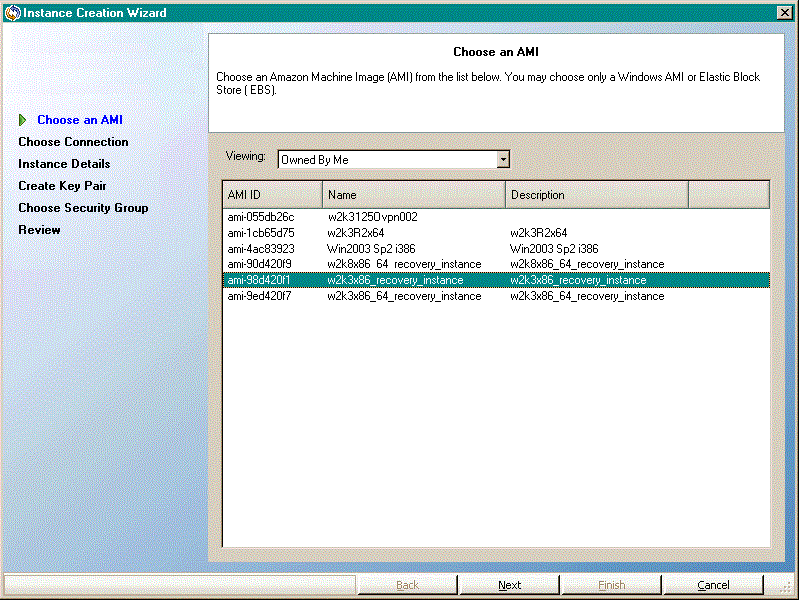Click the resize grip at window corner

click(786, 587)
